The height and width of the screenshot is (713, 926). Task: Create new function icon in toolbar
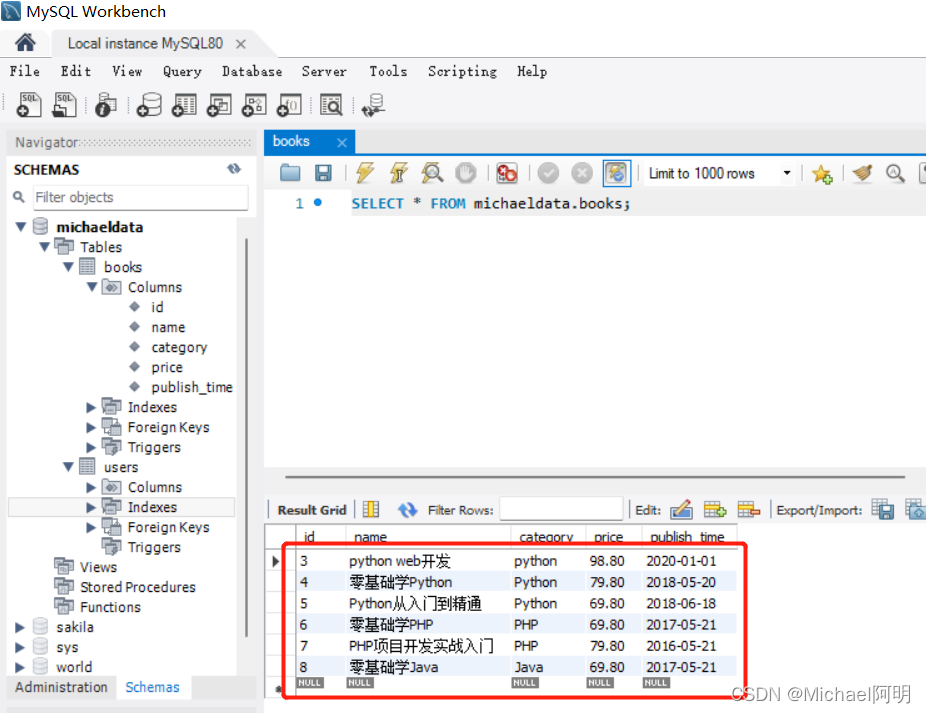[290, 105]
